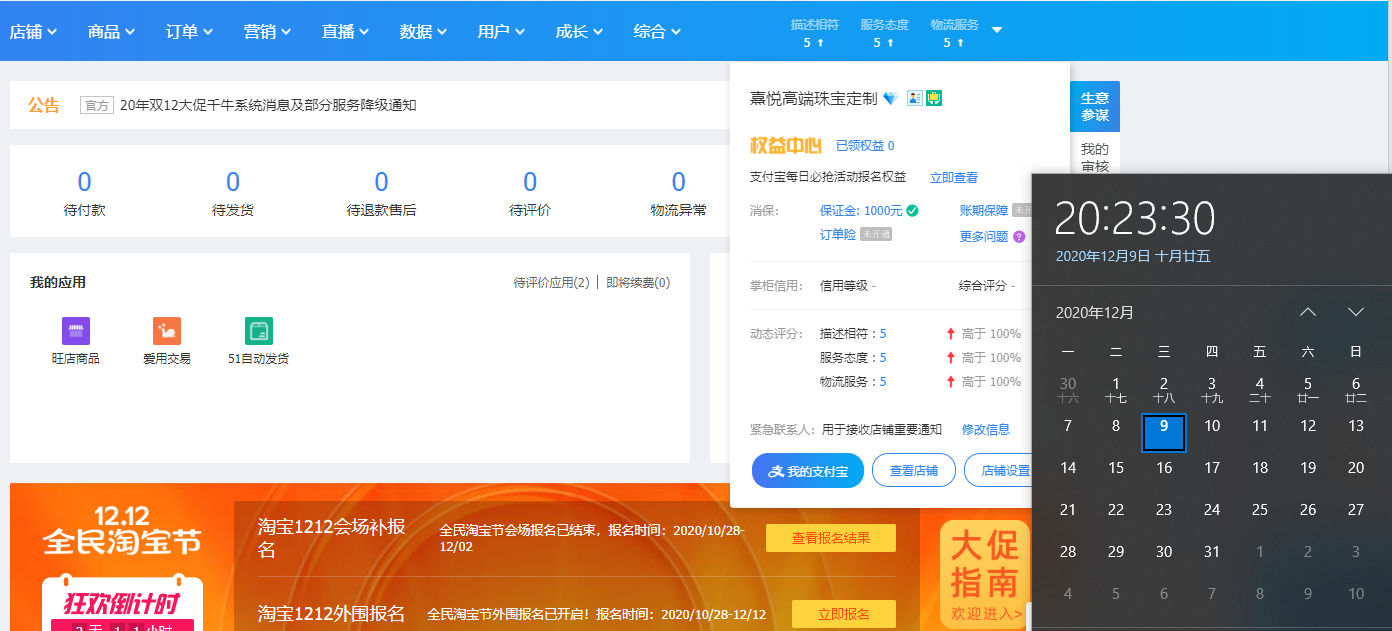Click the 账期保障 link
The width and height of the screenshot is (1392, 631).
(984, 211)
